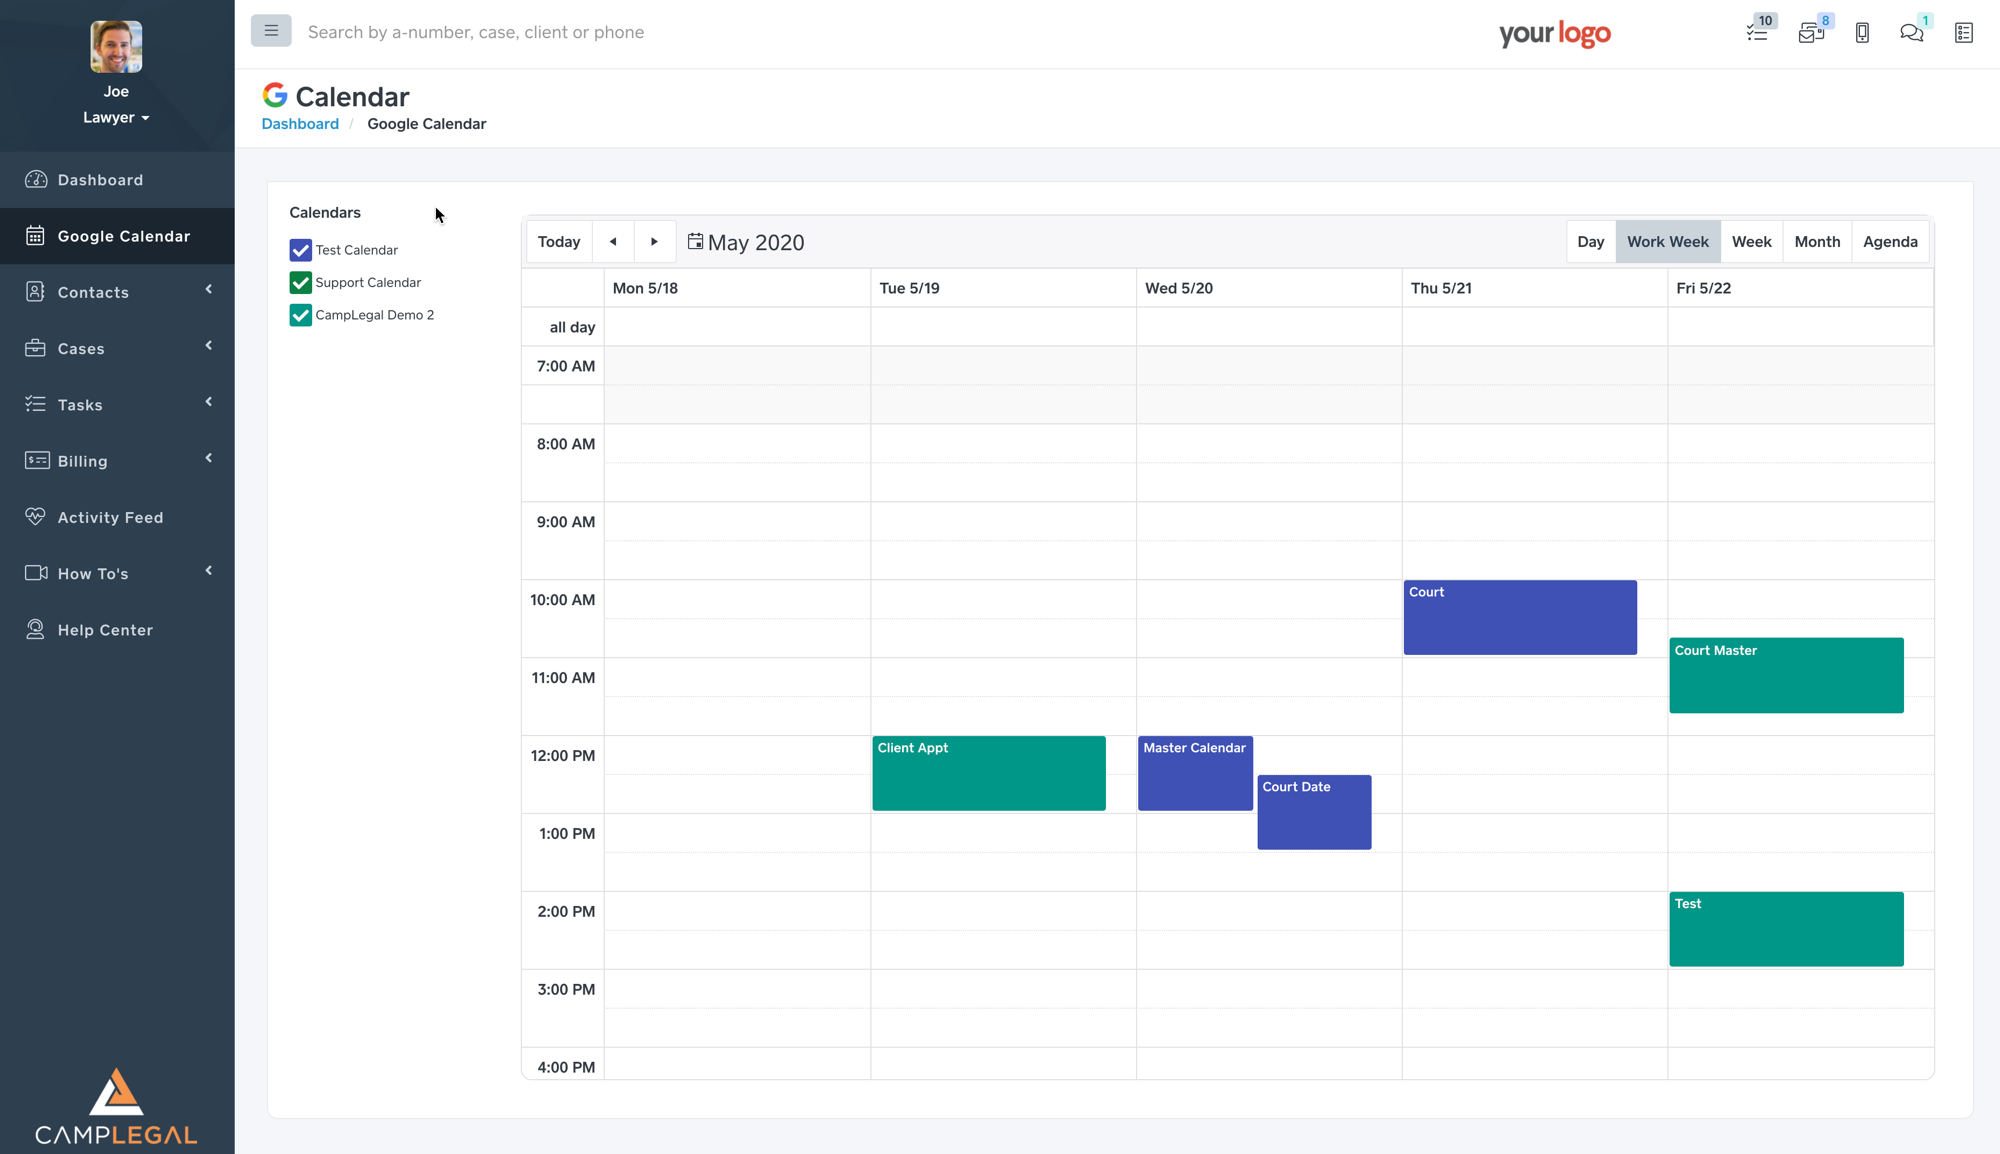Advance to next week with right arrow
The width and height of the screenshot is (2000, 1154).
click(654, 241)
